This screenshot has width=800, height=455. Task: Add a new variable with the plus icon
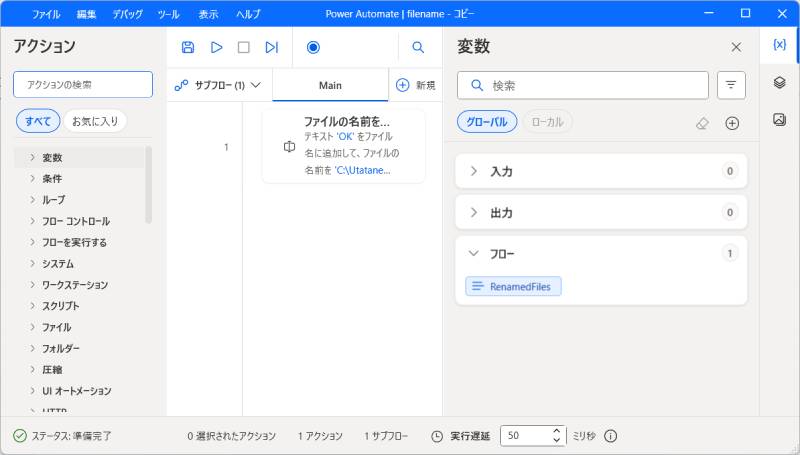coord(732,123)
